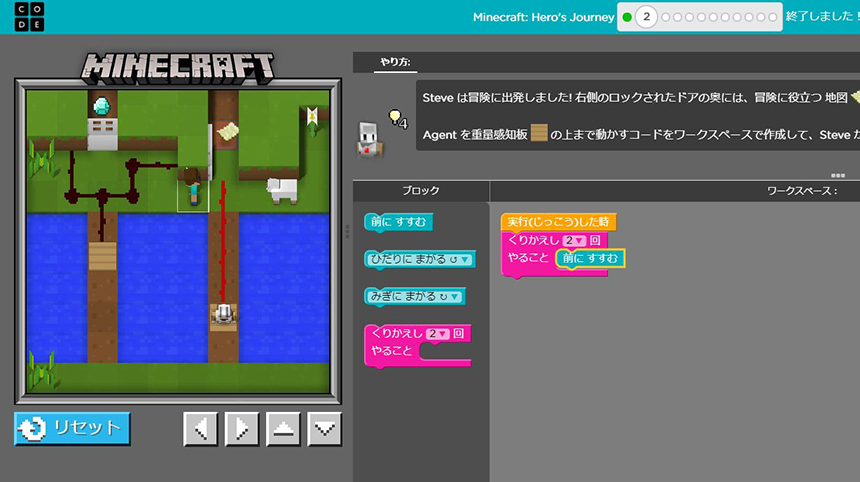Click the last level progress bubble
This screenshot has width=860, height=482.
[772, 17]
